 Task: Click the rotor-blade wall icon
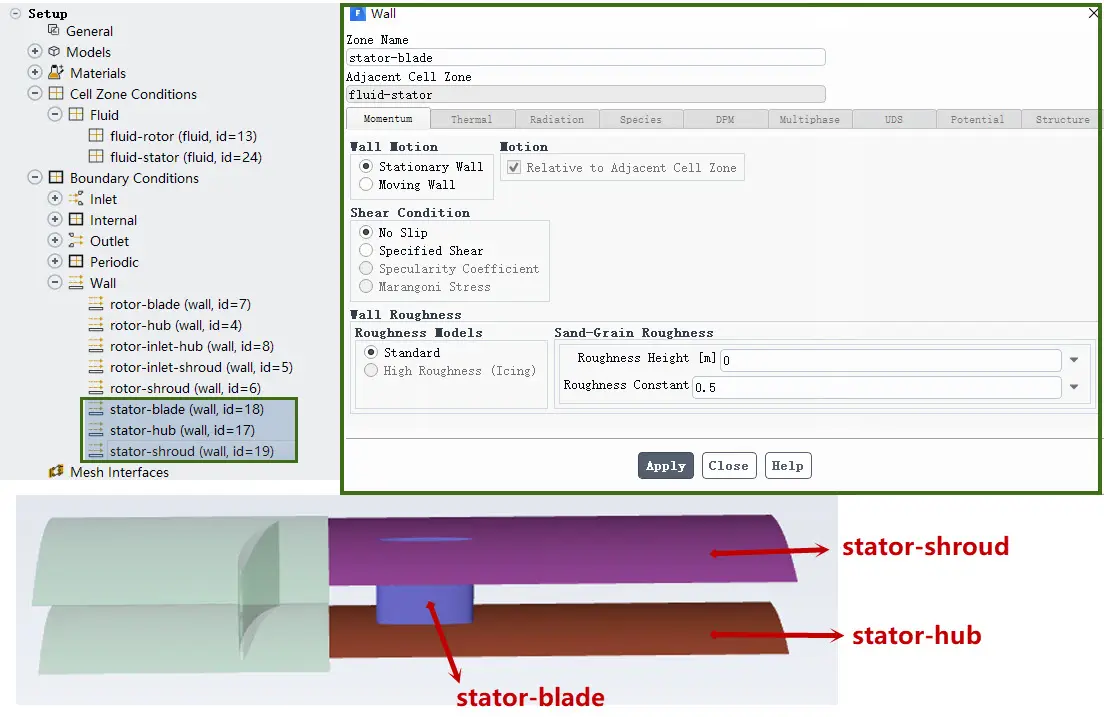96,304
